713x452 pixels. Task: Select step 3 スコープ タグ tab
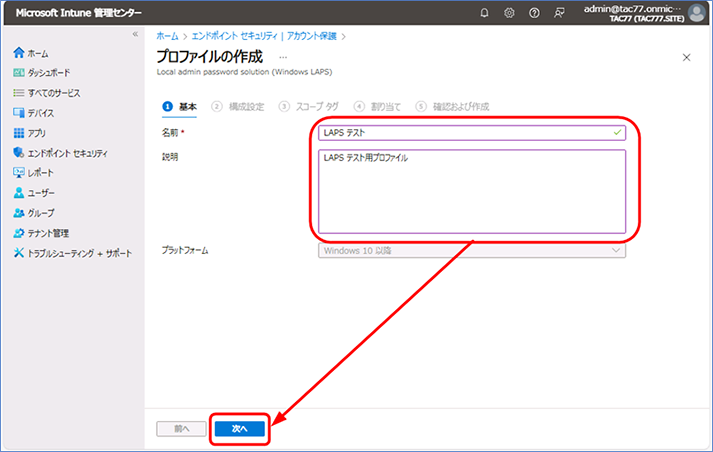(309, 106)
